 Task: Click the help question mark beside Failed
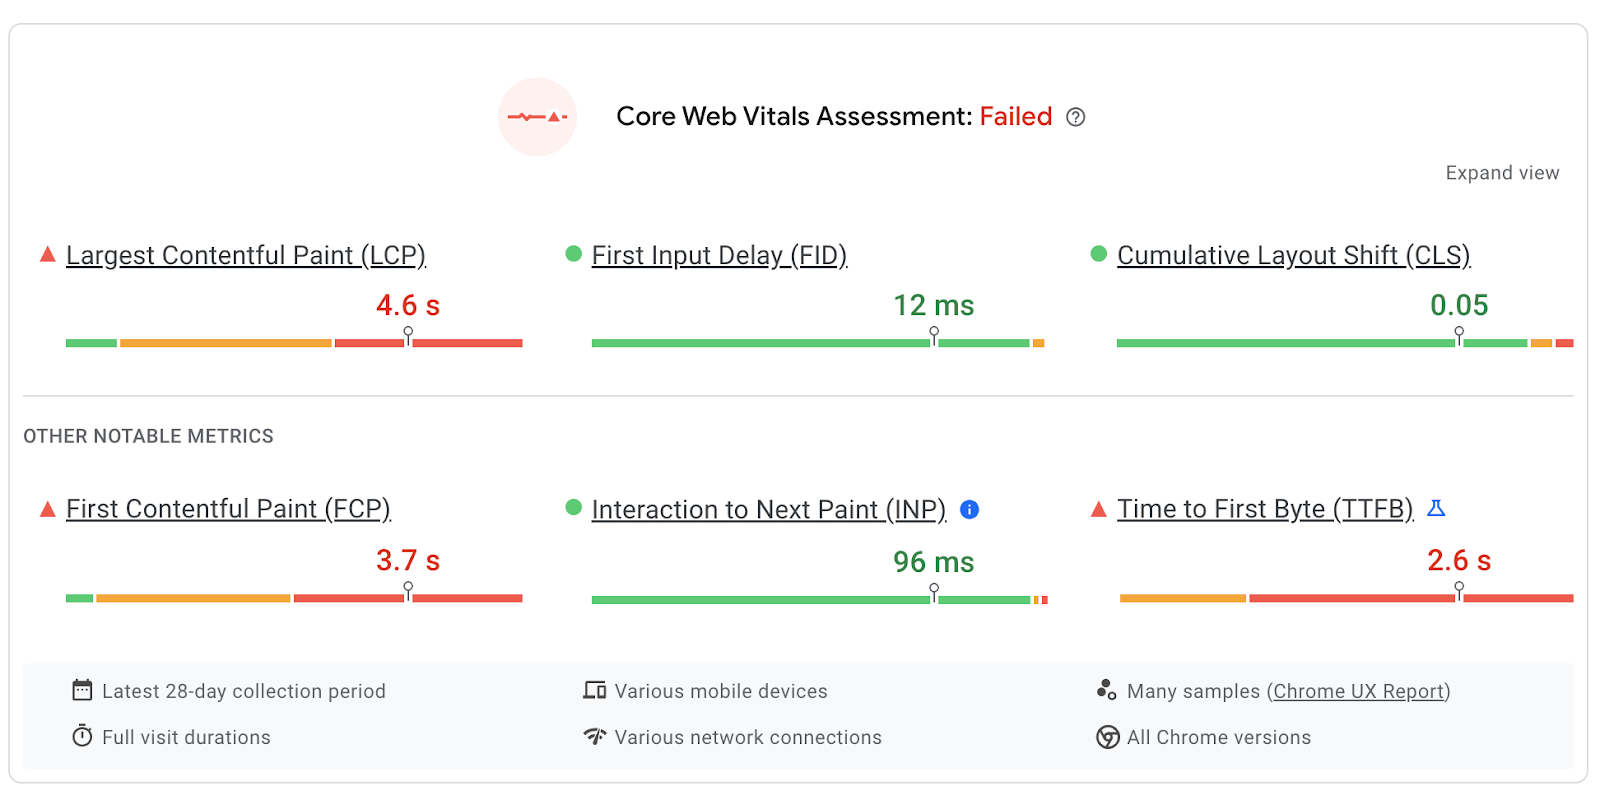click(x=1075, y=117)
